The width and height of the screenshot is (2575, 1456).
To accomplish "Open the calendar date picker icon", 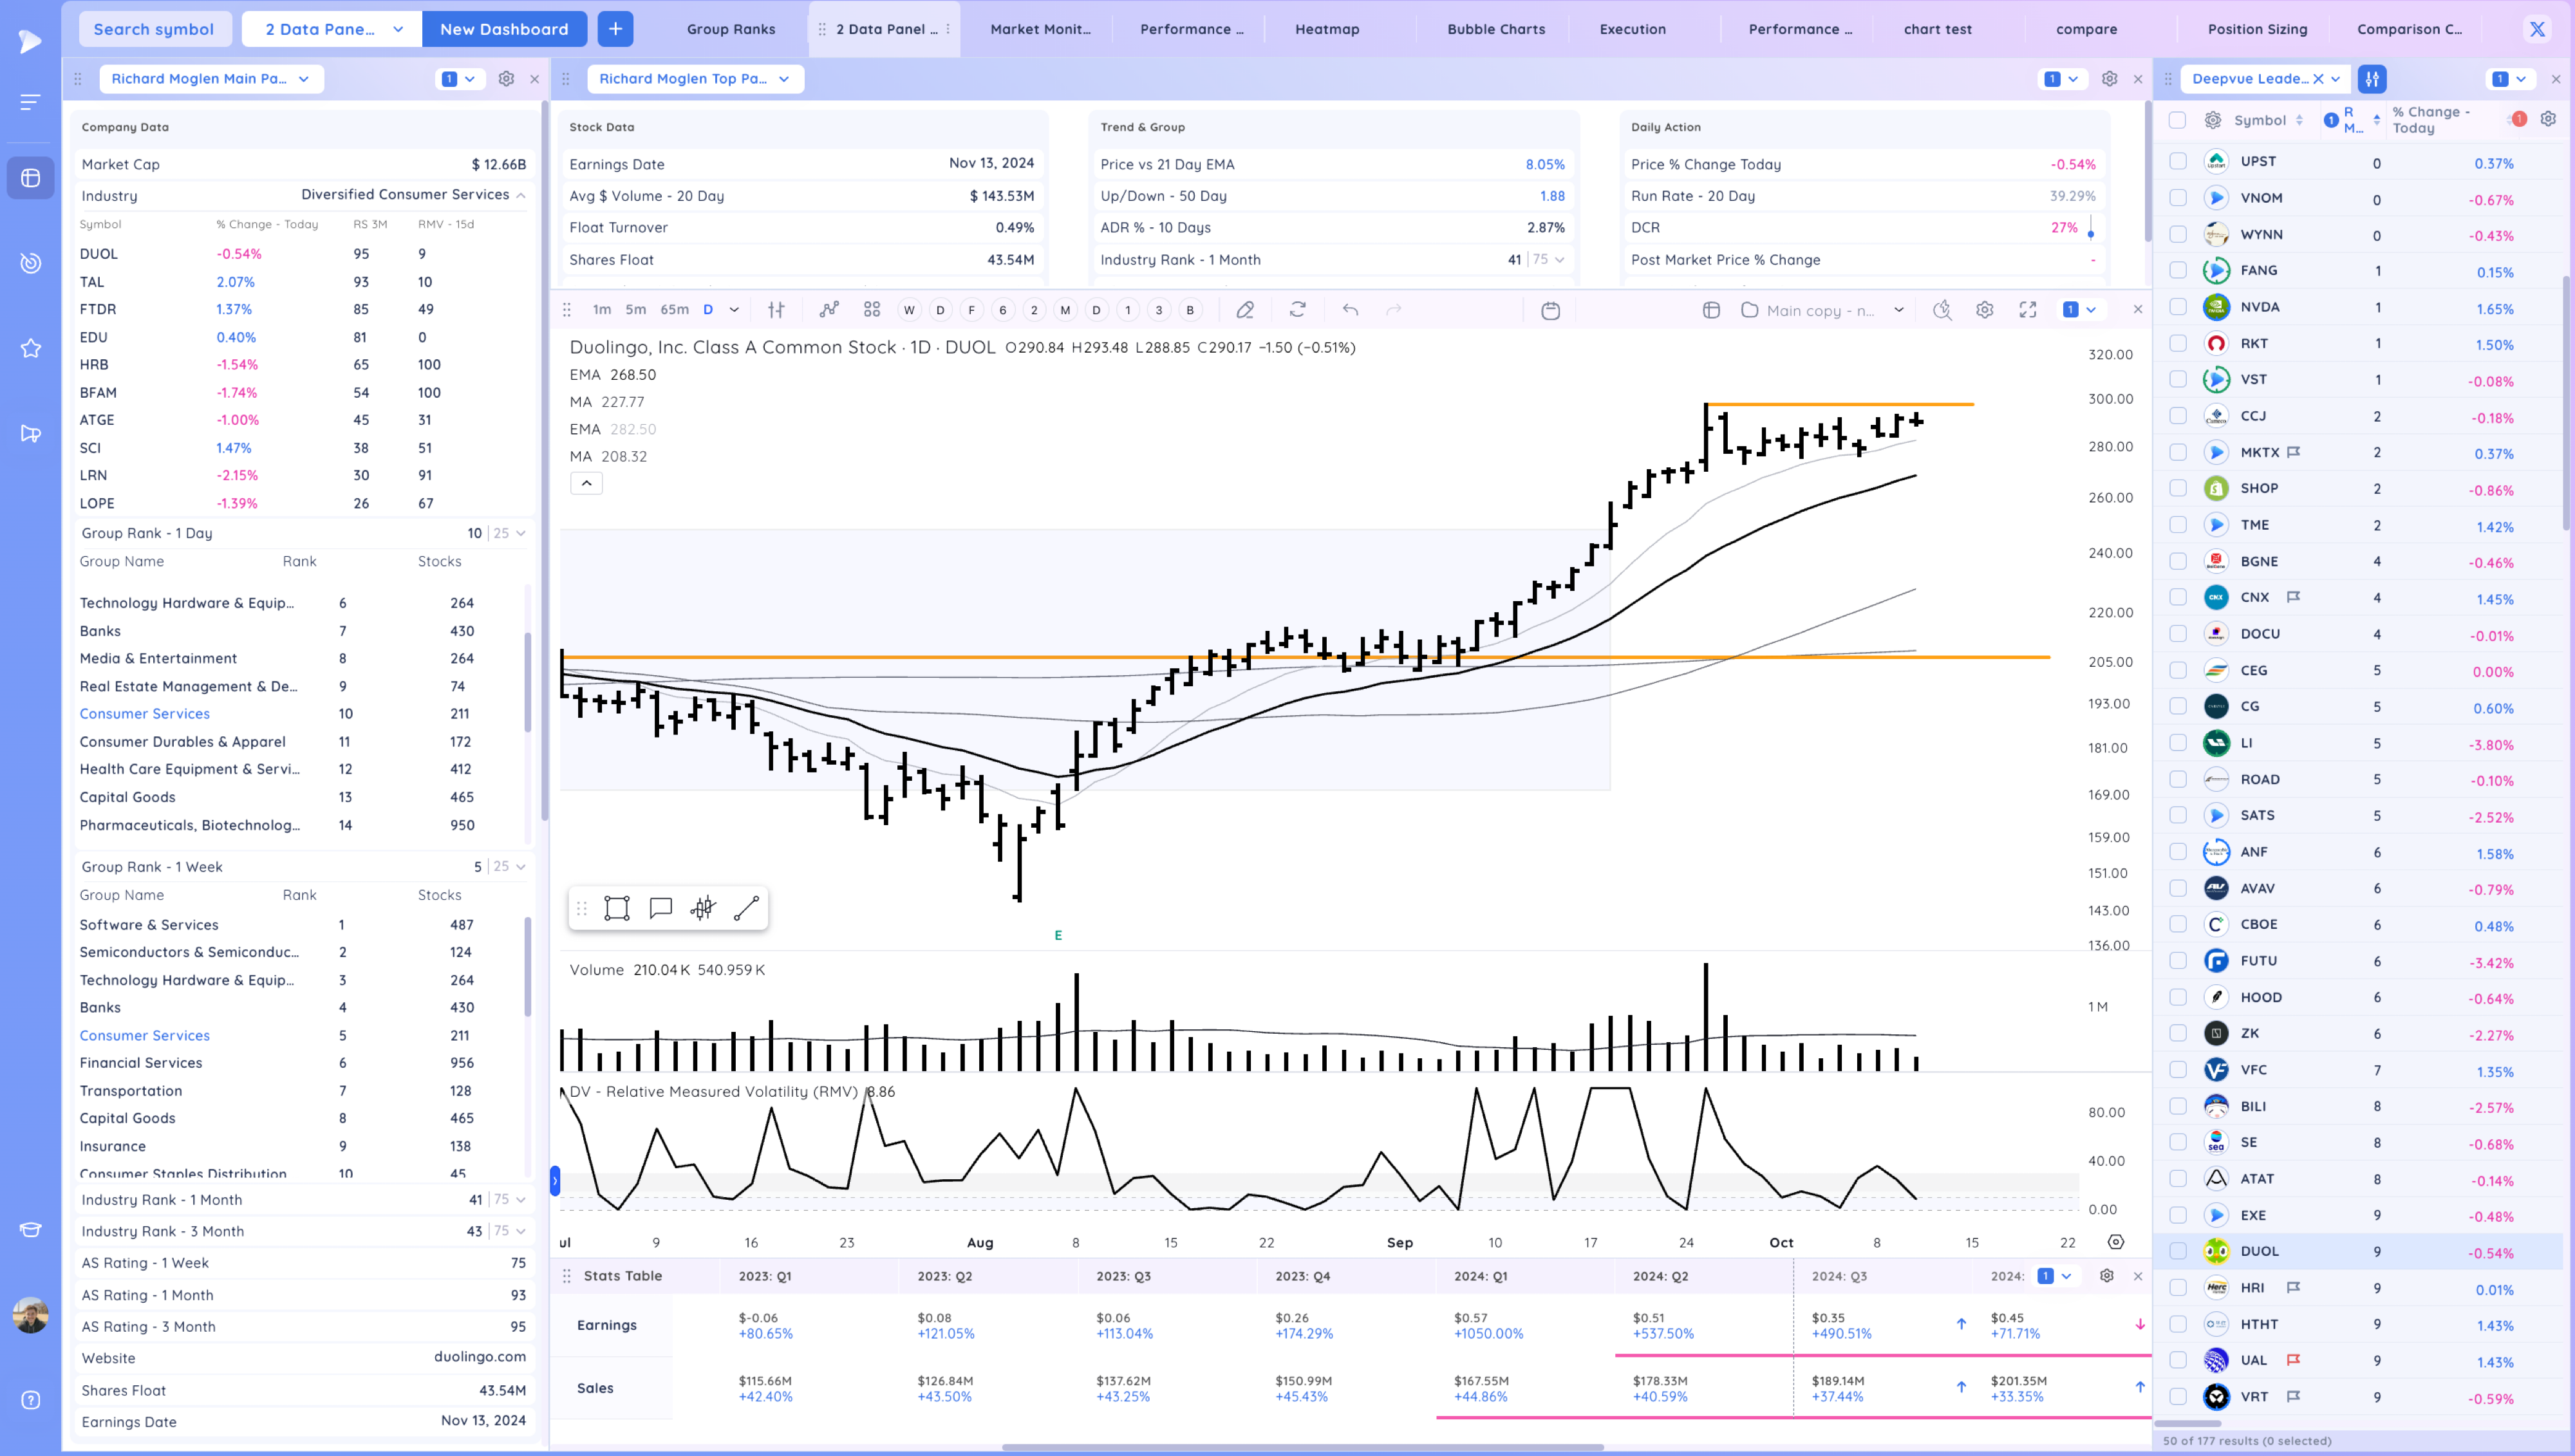I will [x=1550, y=310].
